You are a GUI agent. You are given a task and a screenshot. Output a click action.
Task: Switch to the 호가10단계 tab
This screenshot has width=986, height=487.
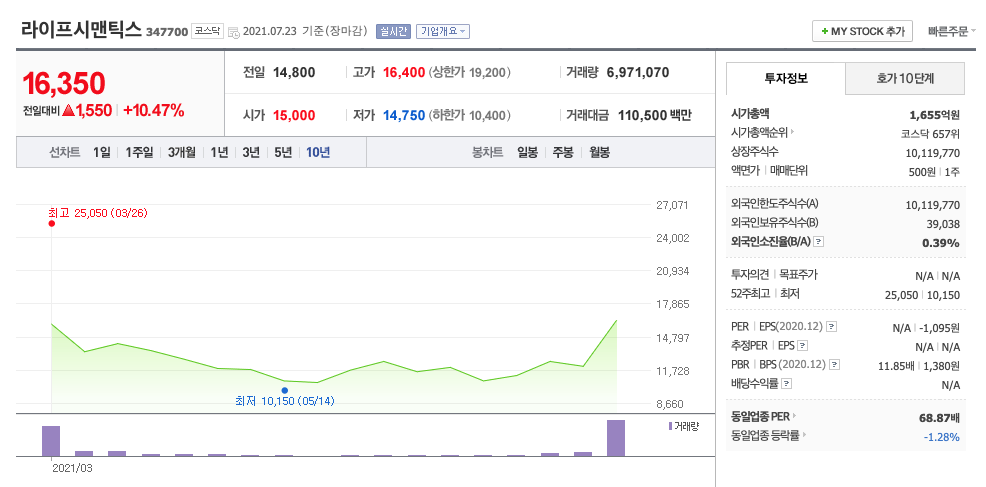coord(905,79)
